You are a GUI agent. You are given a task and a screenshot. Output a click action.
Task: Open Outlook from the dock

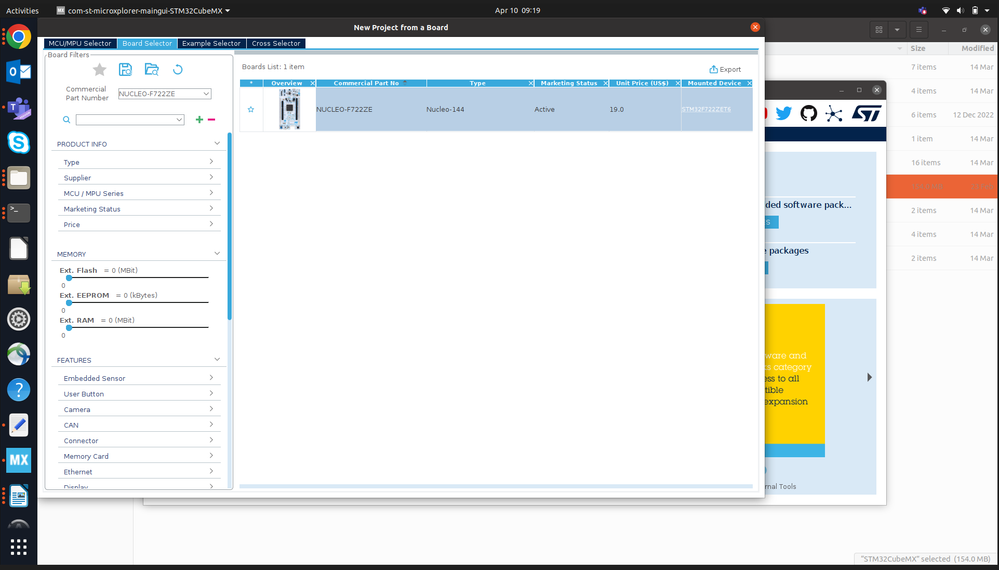18,72
